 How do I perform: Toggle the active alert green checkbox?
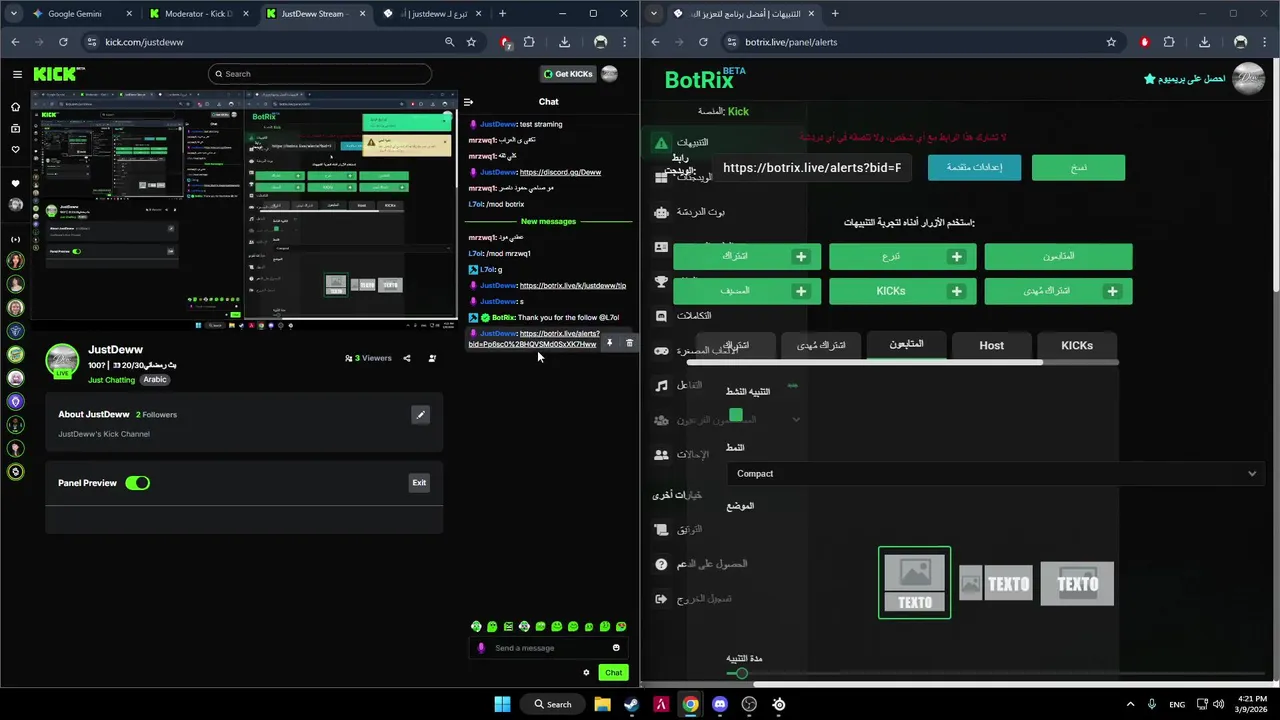[x=736, y=415]
